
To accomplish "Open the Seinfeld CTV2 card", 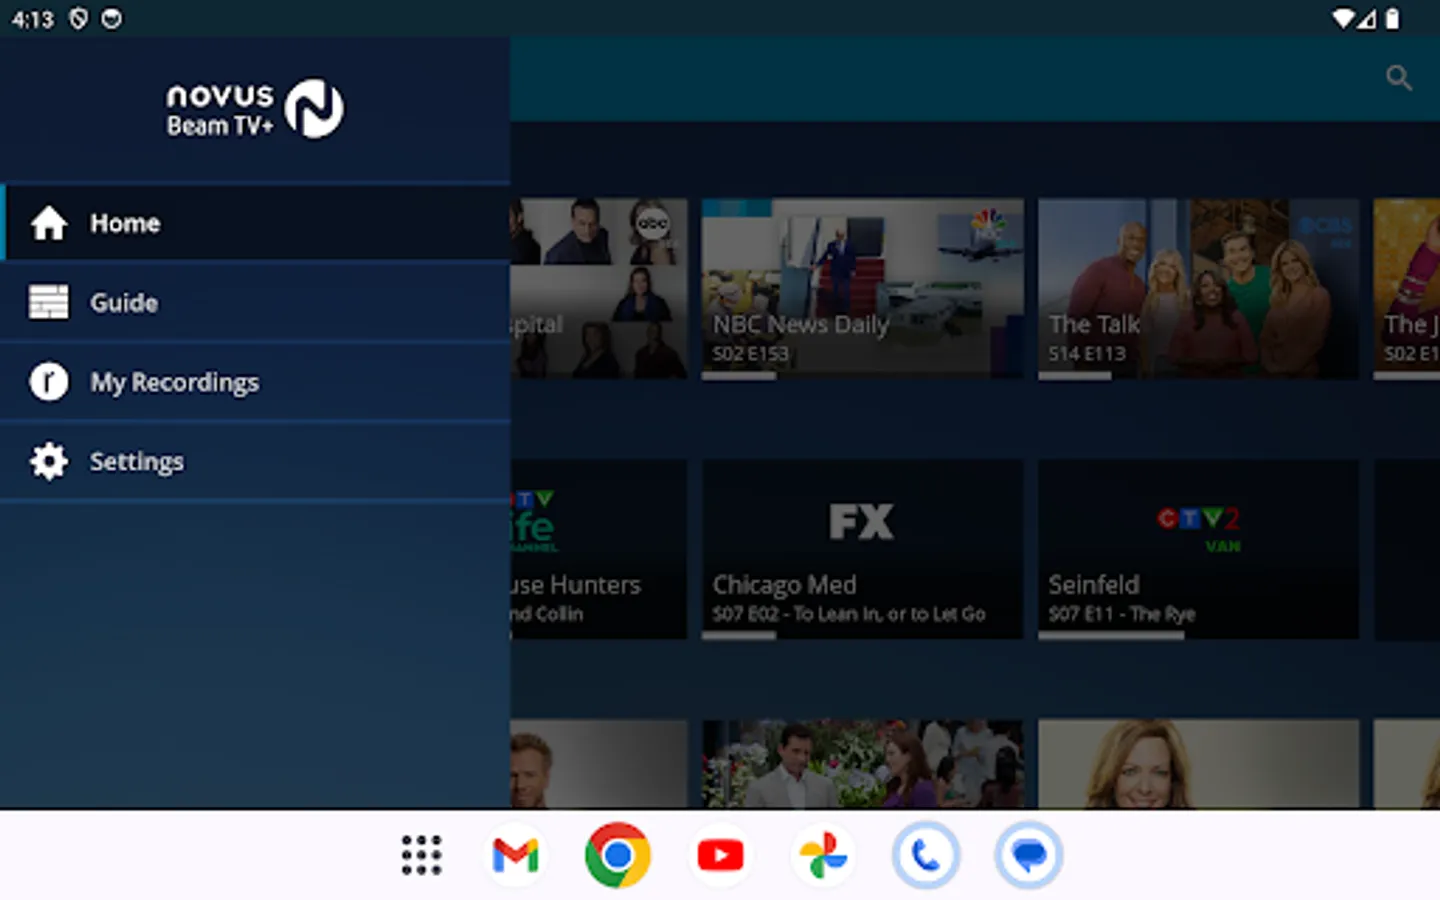I will click(1198, 549).
